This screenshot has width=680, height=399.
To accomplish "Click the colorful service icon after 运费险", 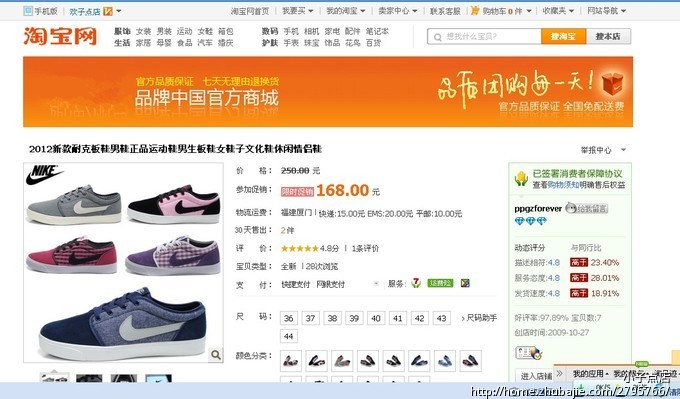I will tap(465, 283).
